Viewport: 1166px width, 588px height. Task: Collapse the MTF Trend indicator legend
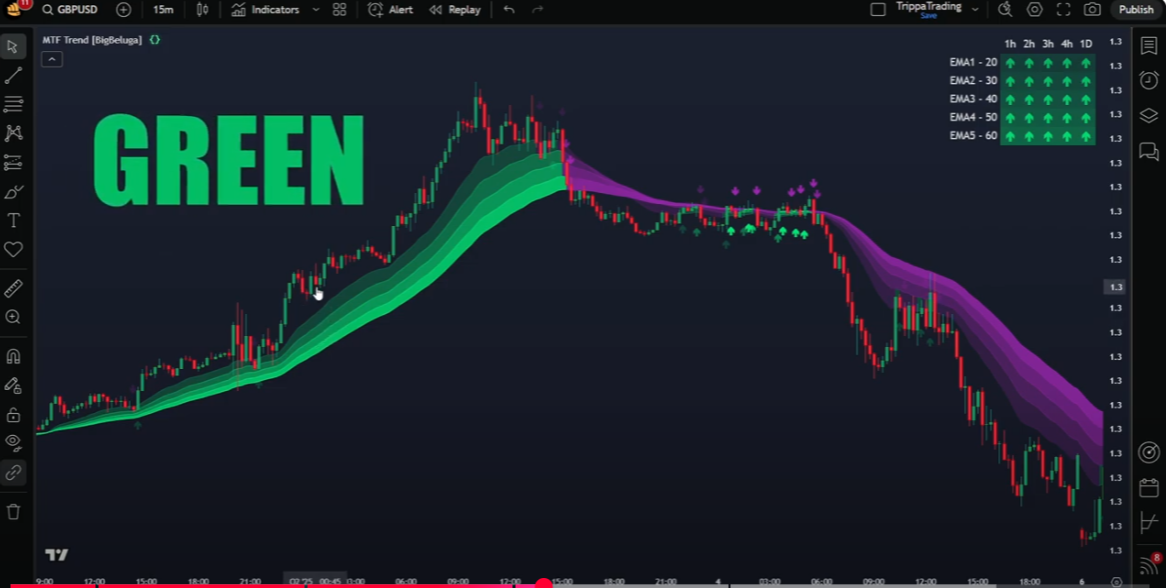(x=52, y=59)
